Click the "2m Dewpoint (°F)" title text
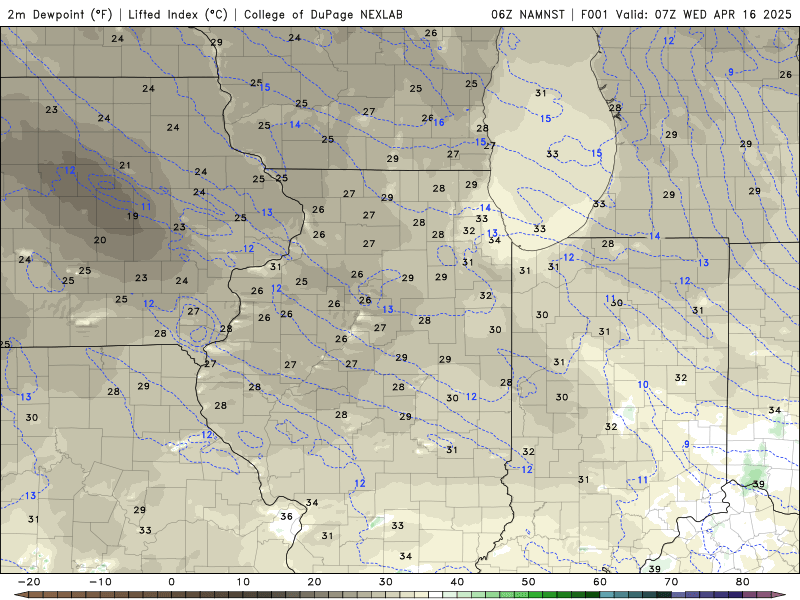The height and width of the screenshot is (600, 800). [60, 14]
